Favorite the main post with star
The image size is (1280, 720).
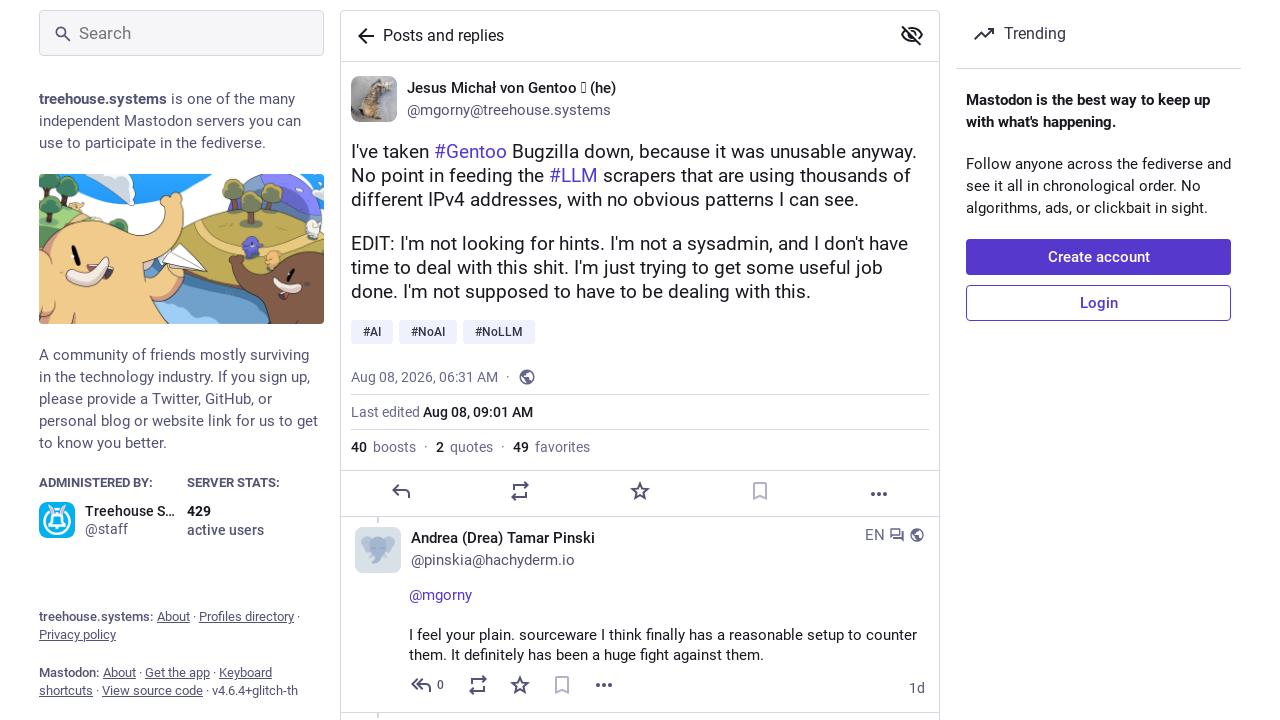point(640,492)
